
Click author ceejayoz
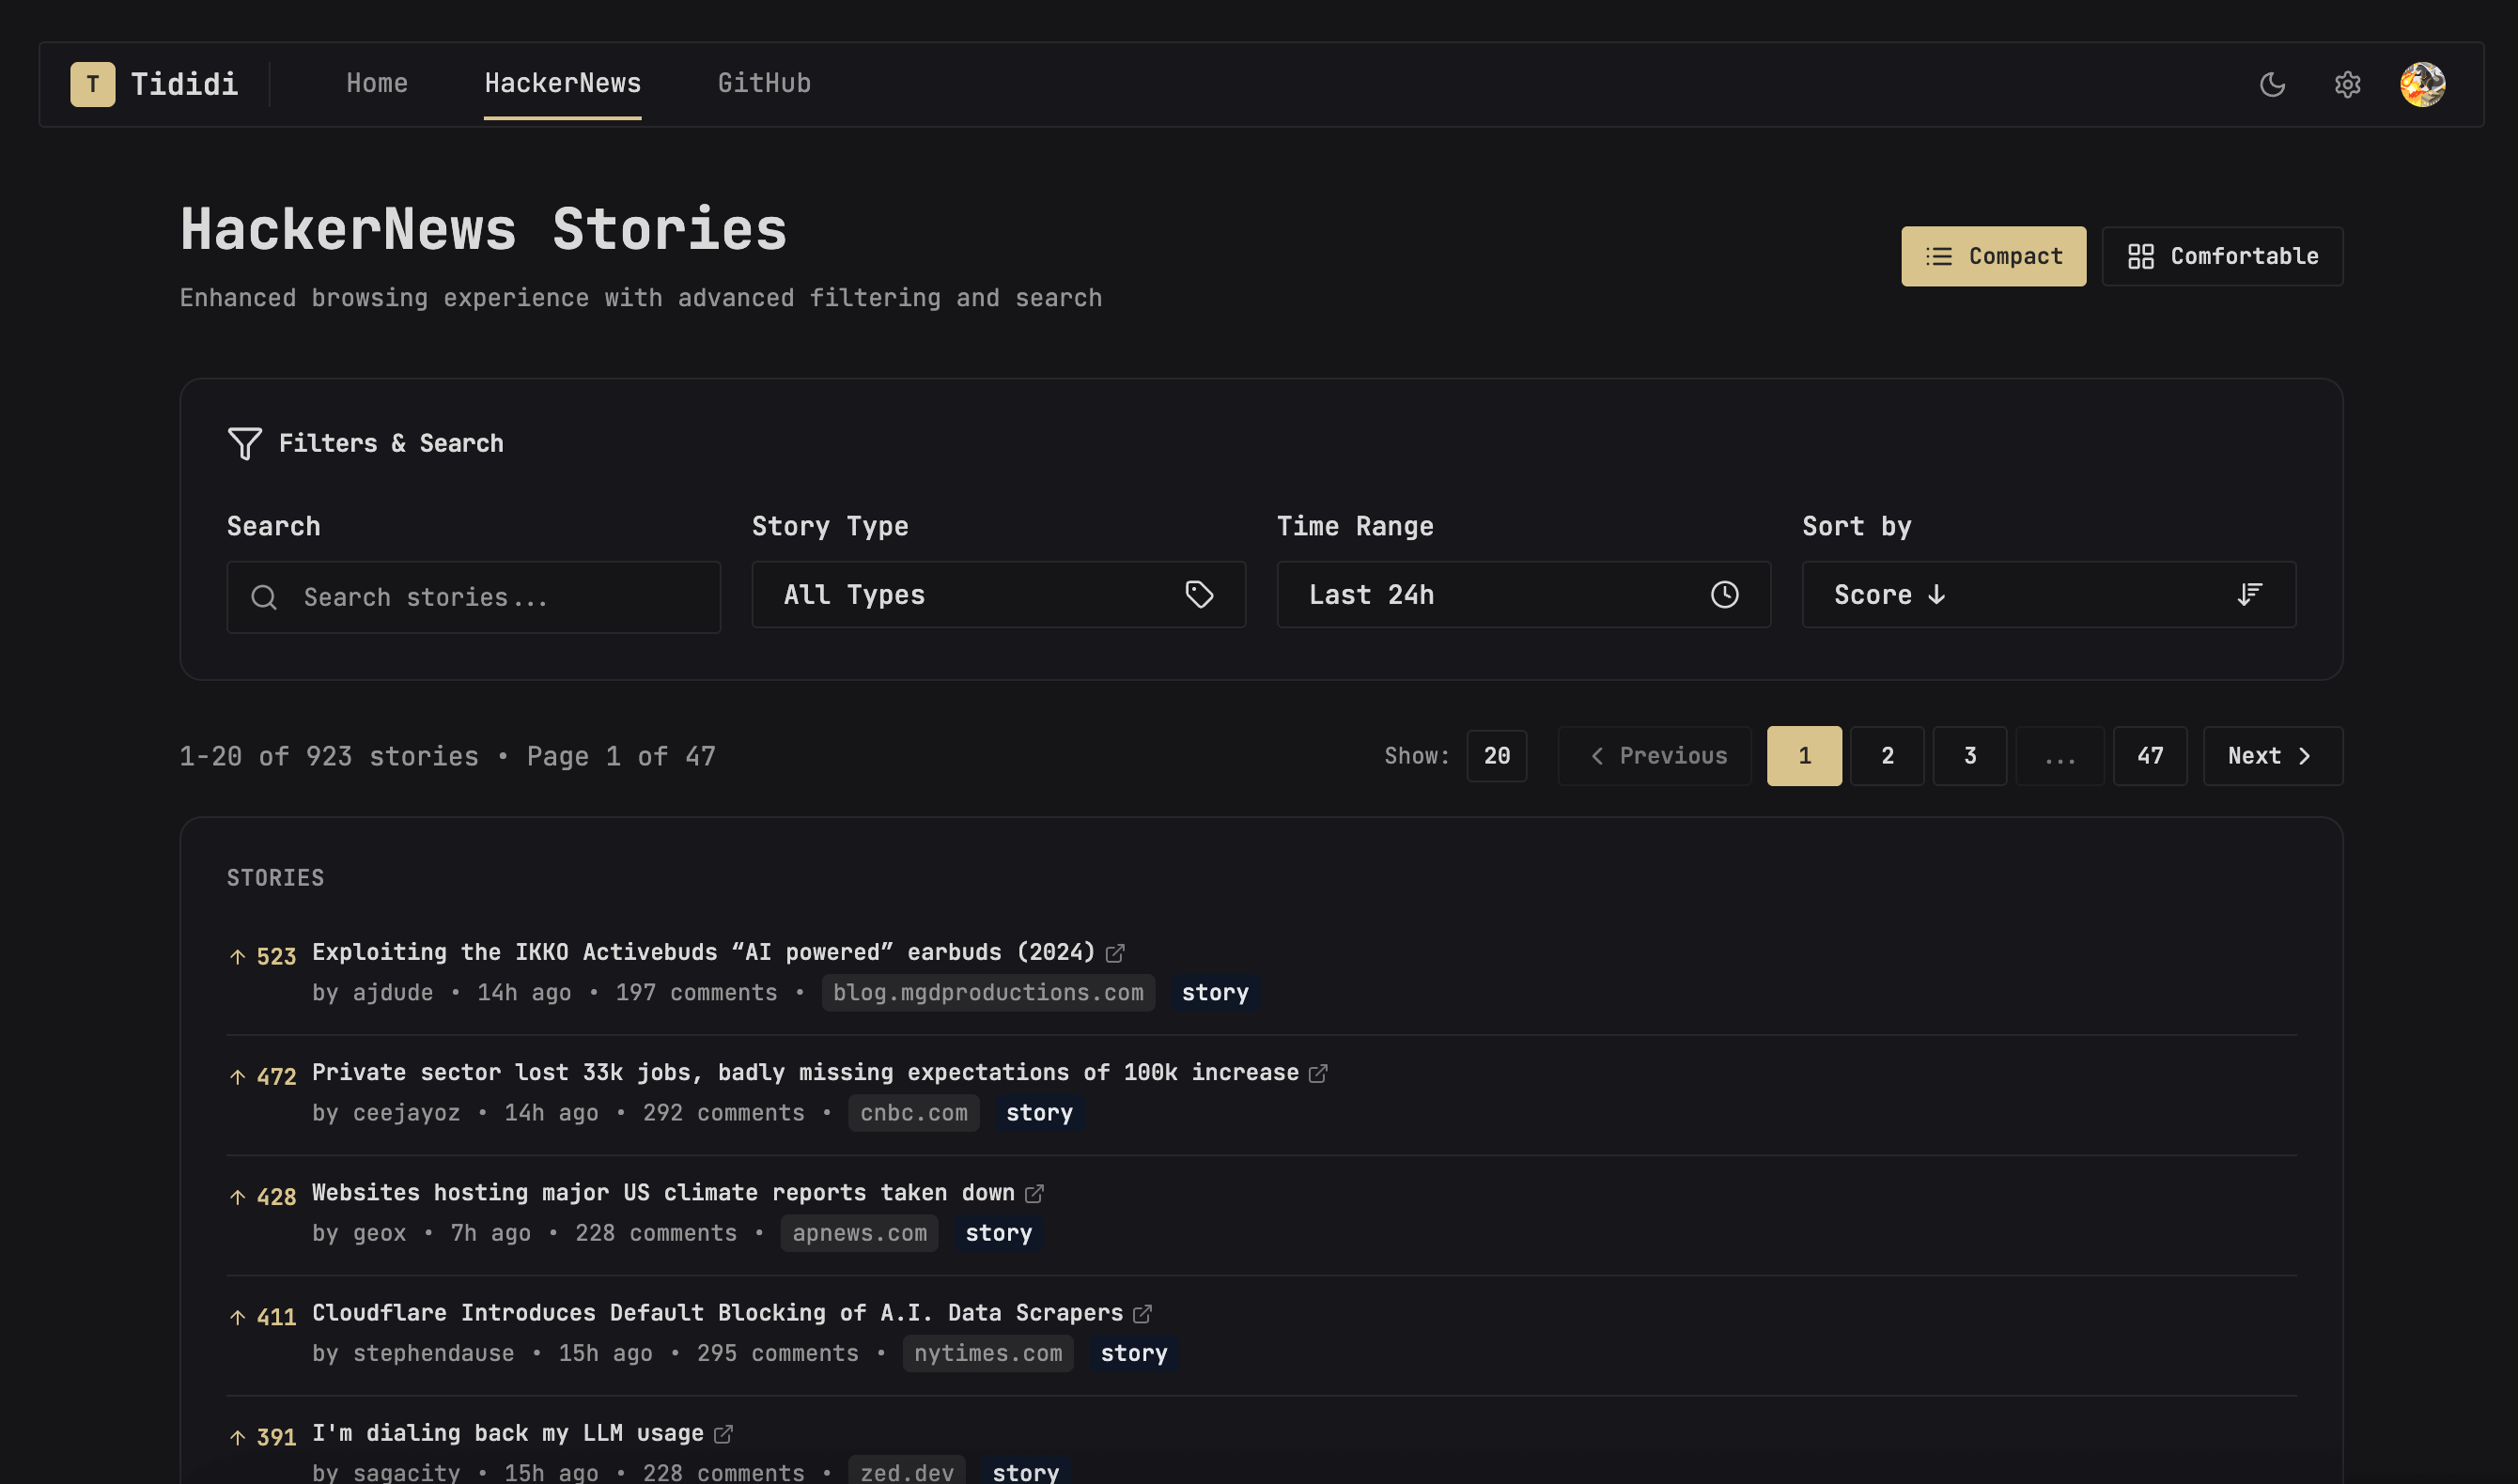[406, 1112]
